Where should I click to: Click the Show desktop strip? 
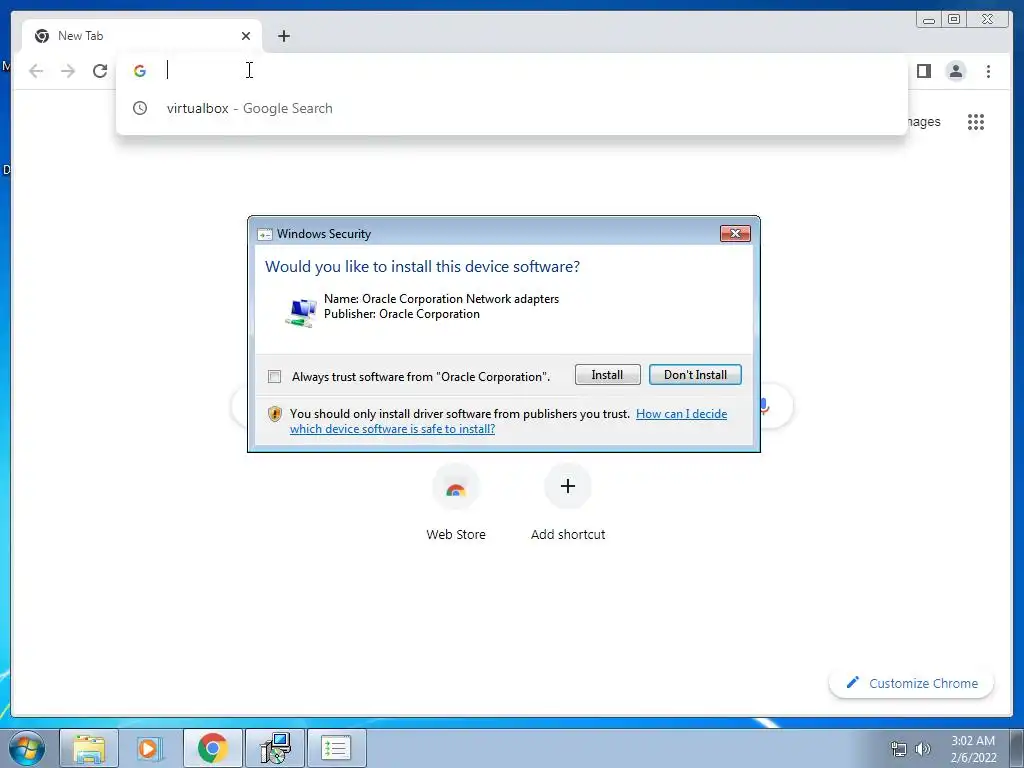pos(1016,748)
